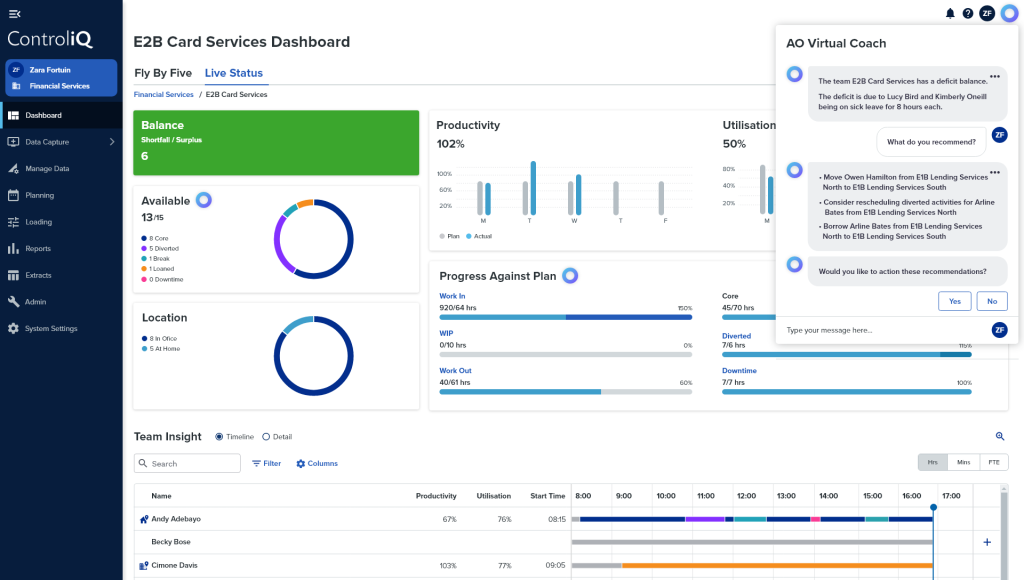Click No to decline recommendations
Image resolution: width=1024 pixels, height=580 pixels.
[992, 301]
